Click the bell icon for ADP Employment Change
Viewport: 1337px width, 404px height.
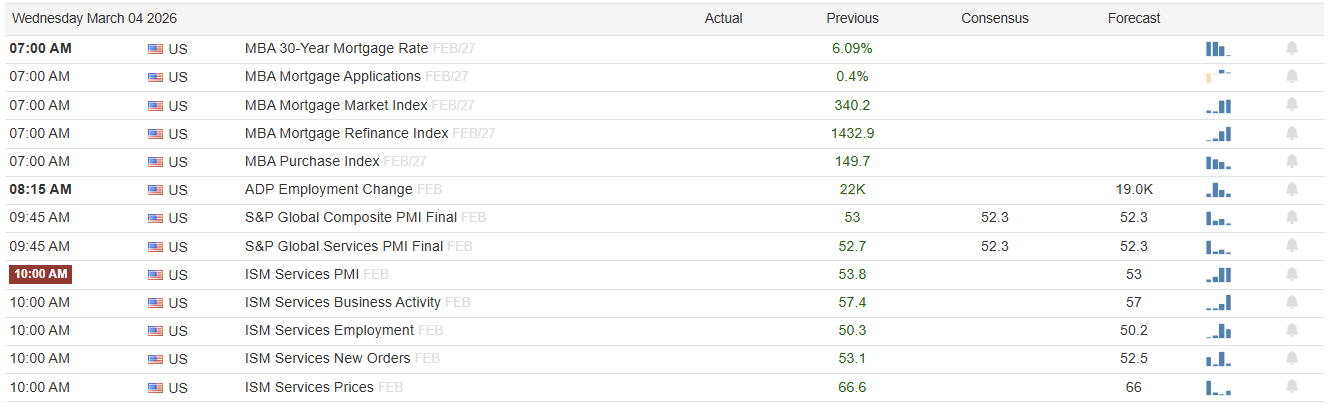point(1292,189)
